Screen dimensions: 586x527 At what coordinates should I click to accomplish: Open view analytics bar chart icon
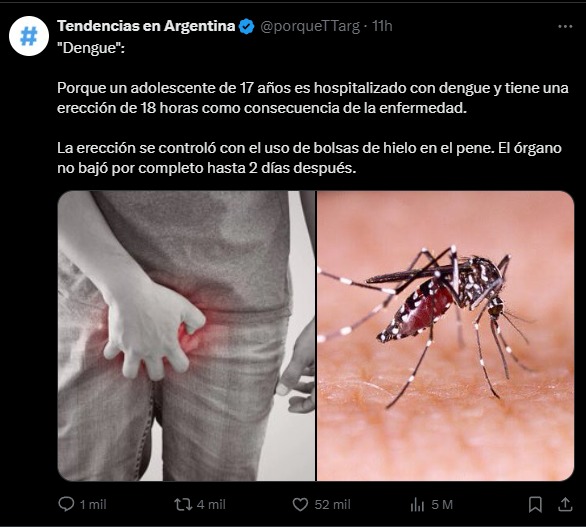pyautogui.click(x=417, y=505)
